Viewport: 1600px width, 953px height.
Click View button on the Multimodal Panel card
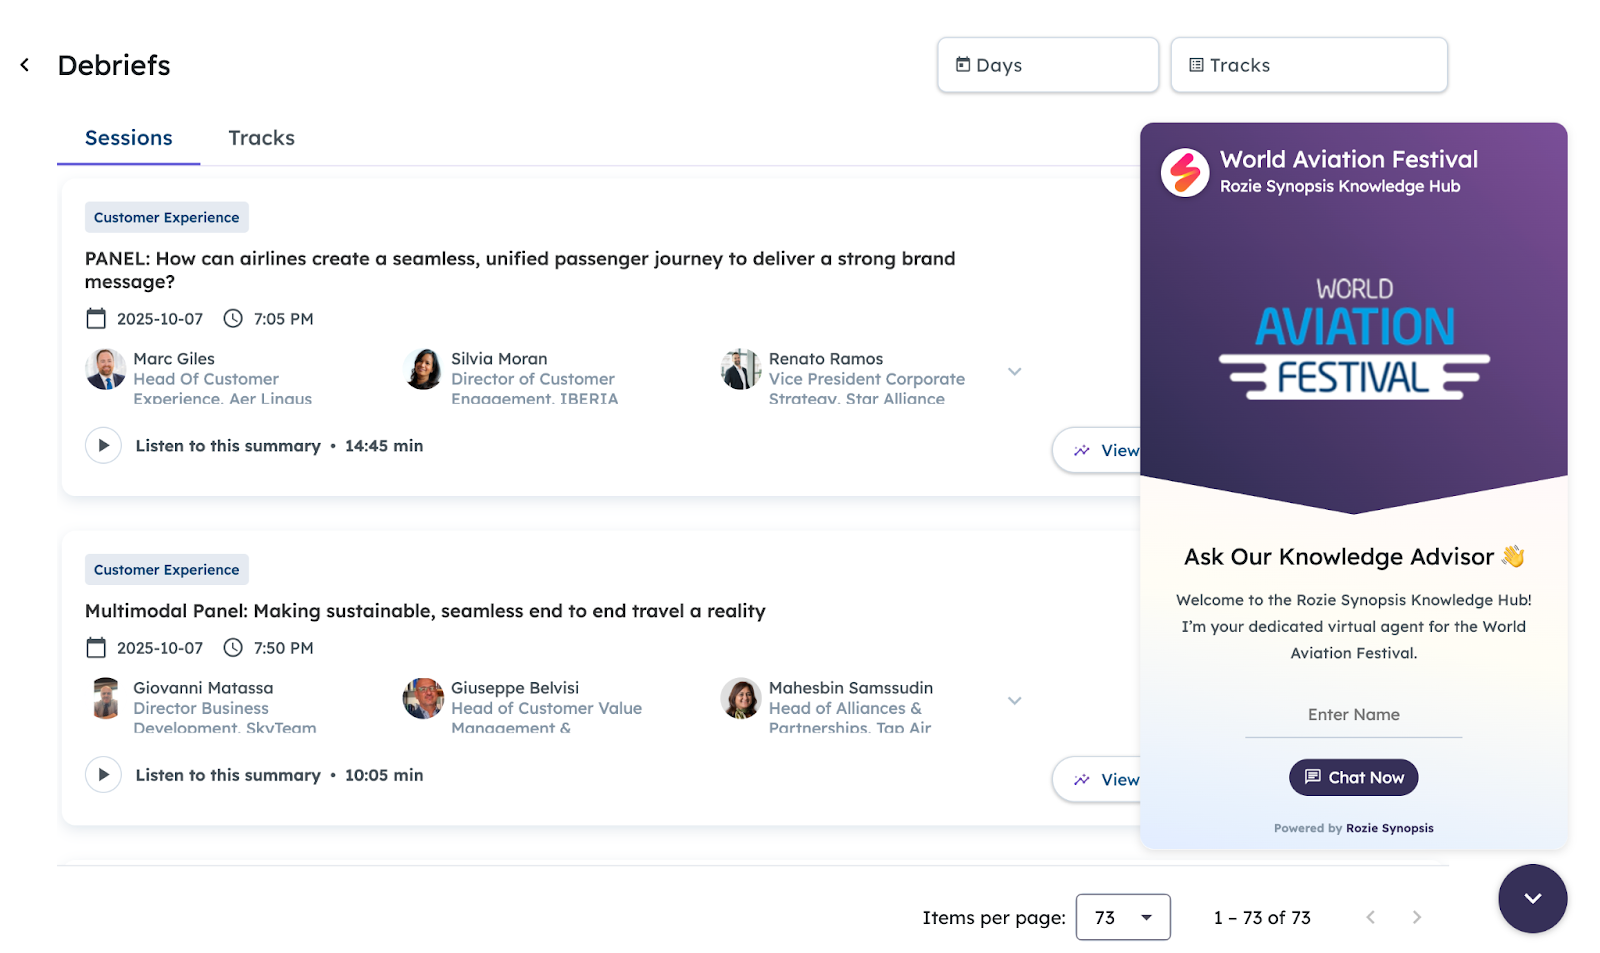tap(1097, 779)
